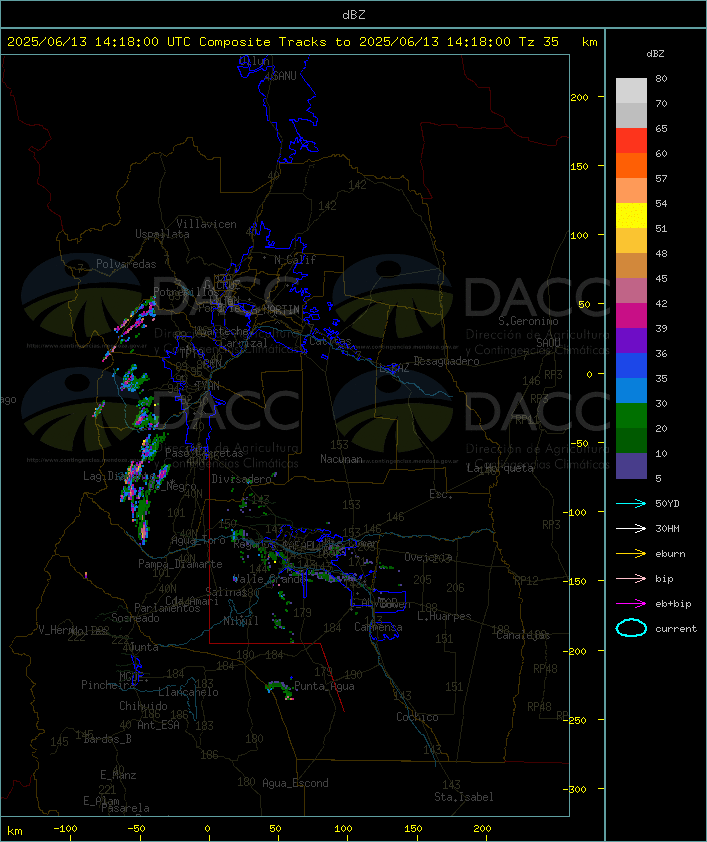Click the Ovejeria map label
This screenshot has width=707, height=842.
pos(428,557)
